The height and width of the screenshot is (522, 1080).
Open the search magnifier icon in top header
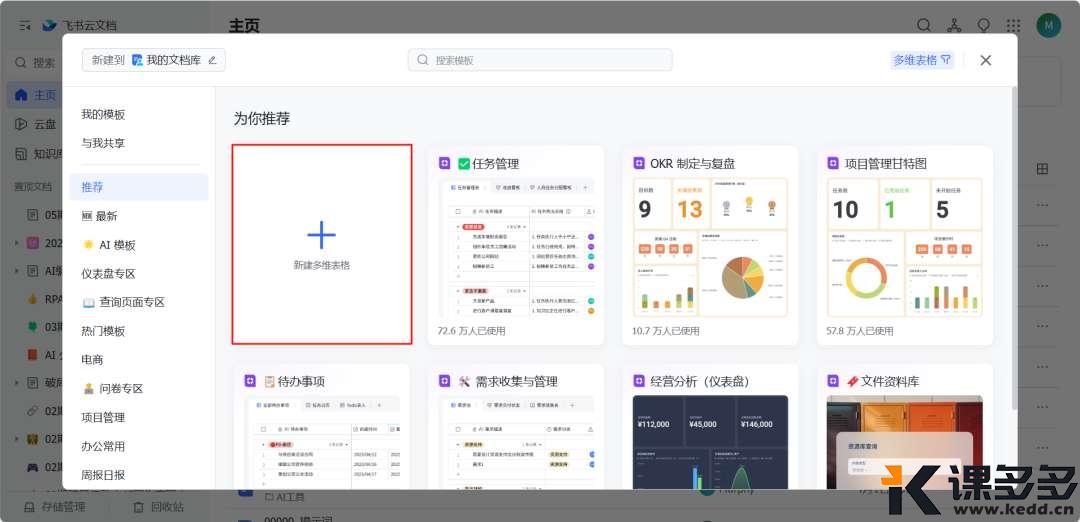[x=924, y=26]
